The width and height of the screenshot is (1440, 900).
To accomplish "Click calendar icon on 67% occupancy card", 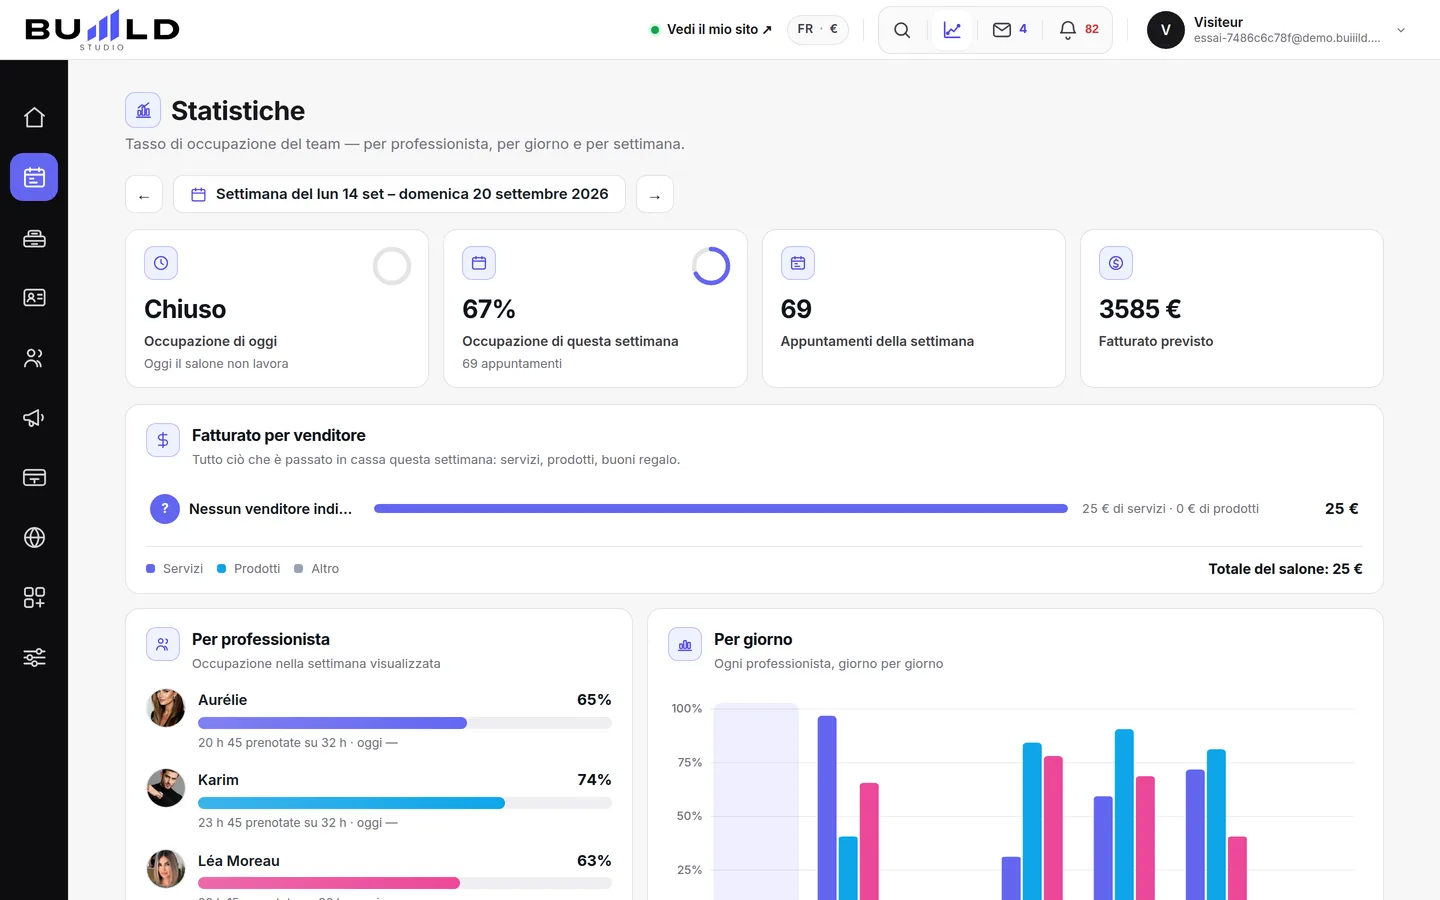I will point(479,263).
